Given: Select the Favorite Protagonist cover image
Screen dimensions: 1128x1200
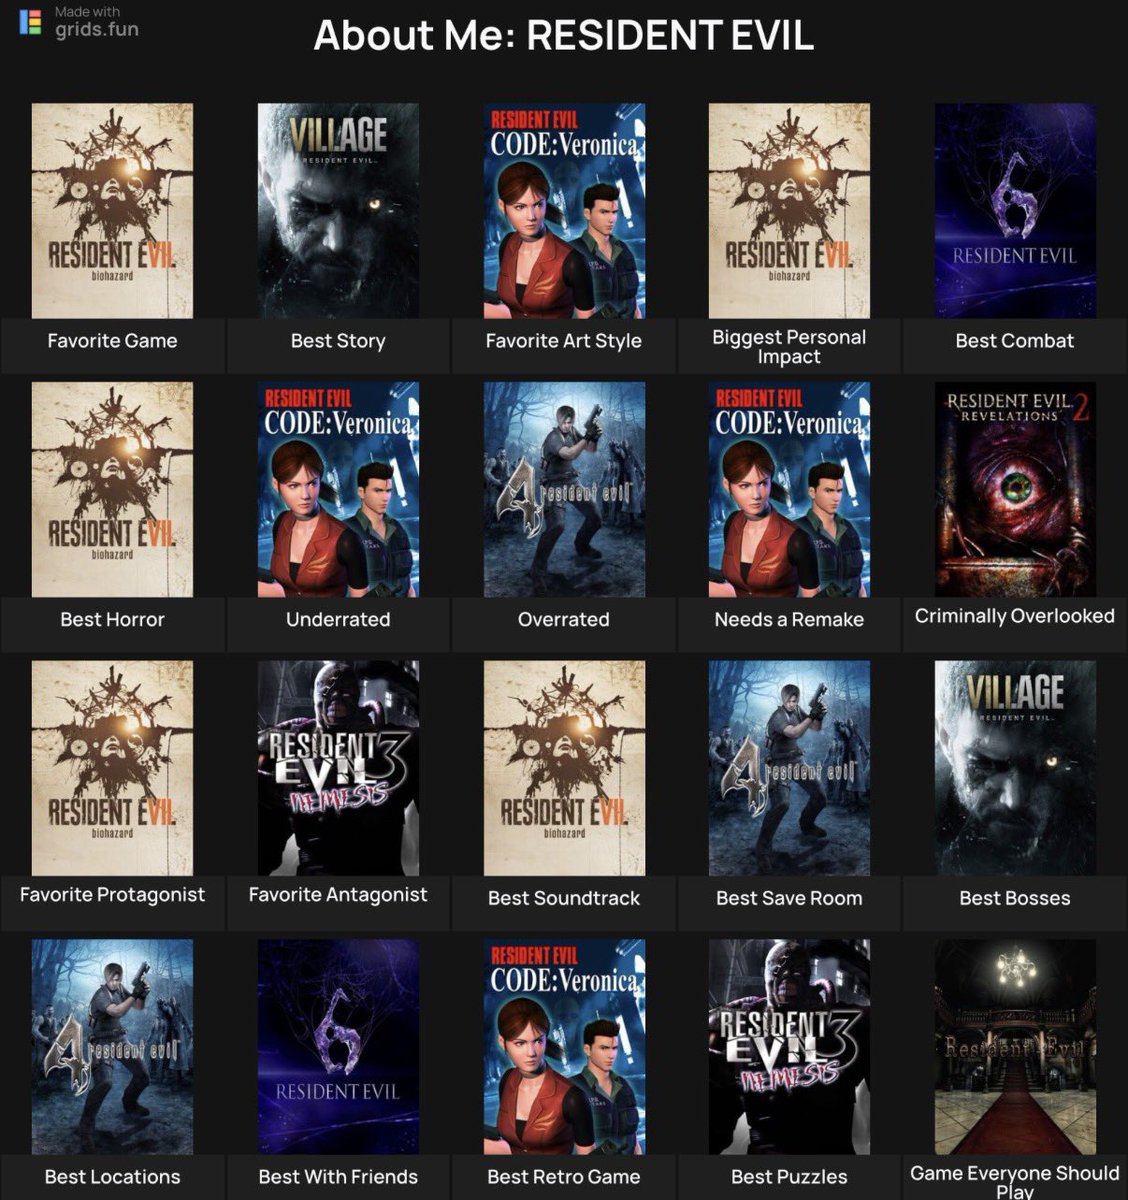Looking at the screenshot, I should coord(112,768).
